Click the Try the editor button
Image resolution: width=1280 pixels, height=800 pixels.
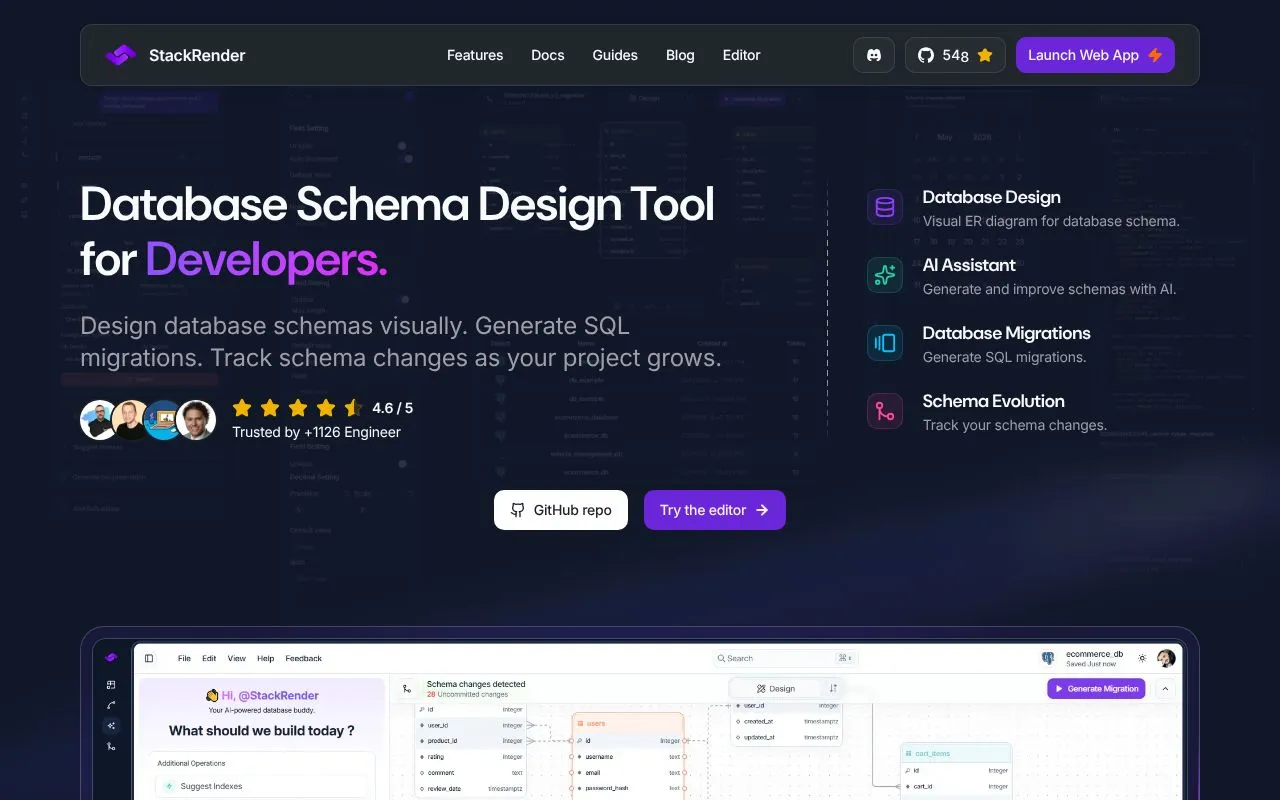[715, 510]
